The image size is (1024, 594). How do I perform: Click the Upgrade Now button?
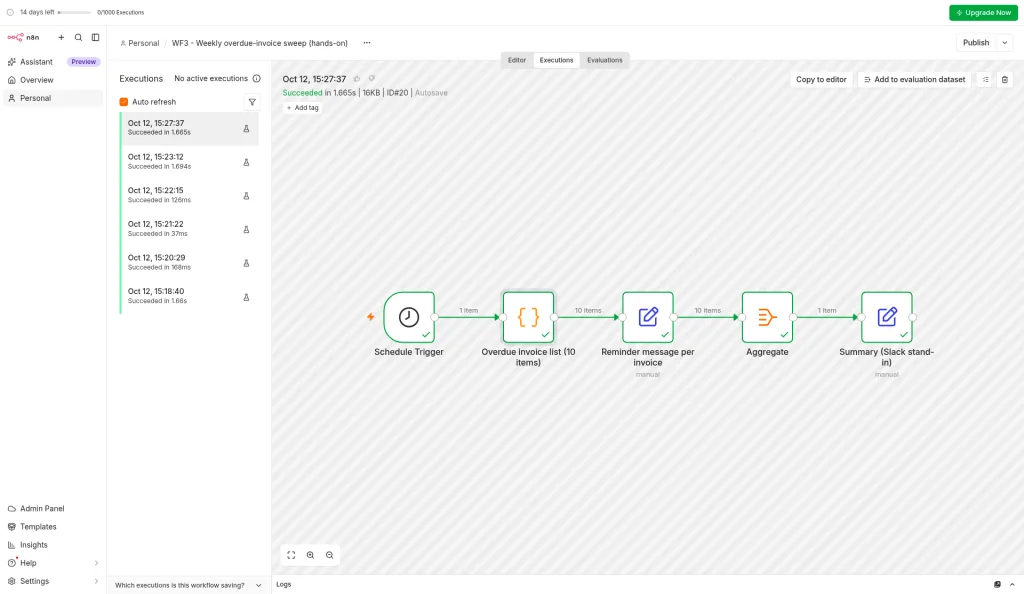point(983,12)
